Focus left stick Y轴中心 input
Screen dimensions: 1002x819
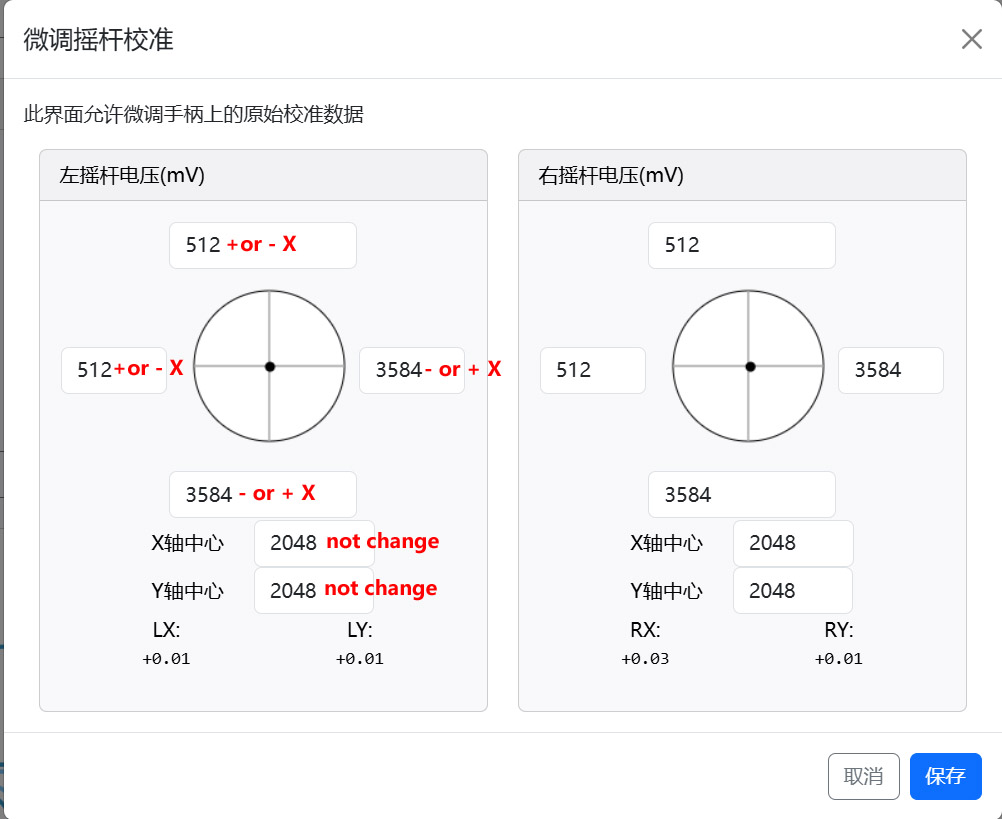point(313,591)
